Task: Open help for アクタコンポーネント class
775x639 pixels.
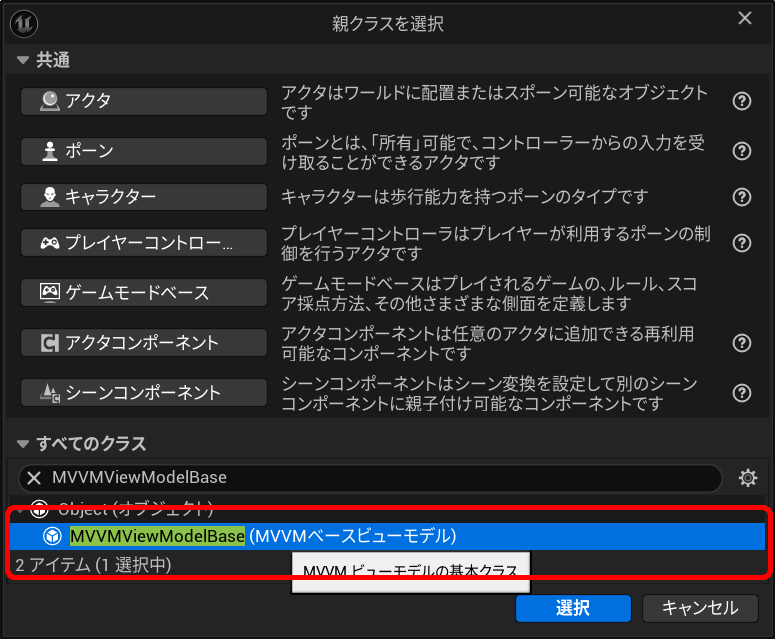Action: (x=742, y=343)
